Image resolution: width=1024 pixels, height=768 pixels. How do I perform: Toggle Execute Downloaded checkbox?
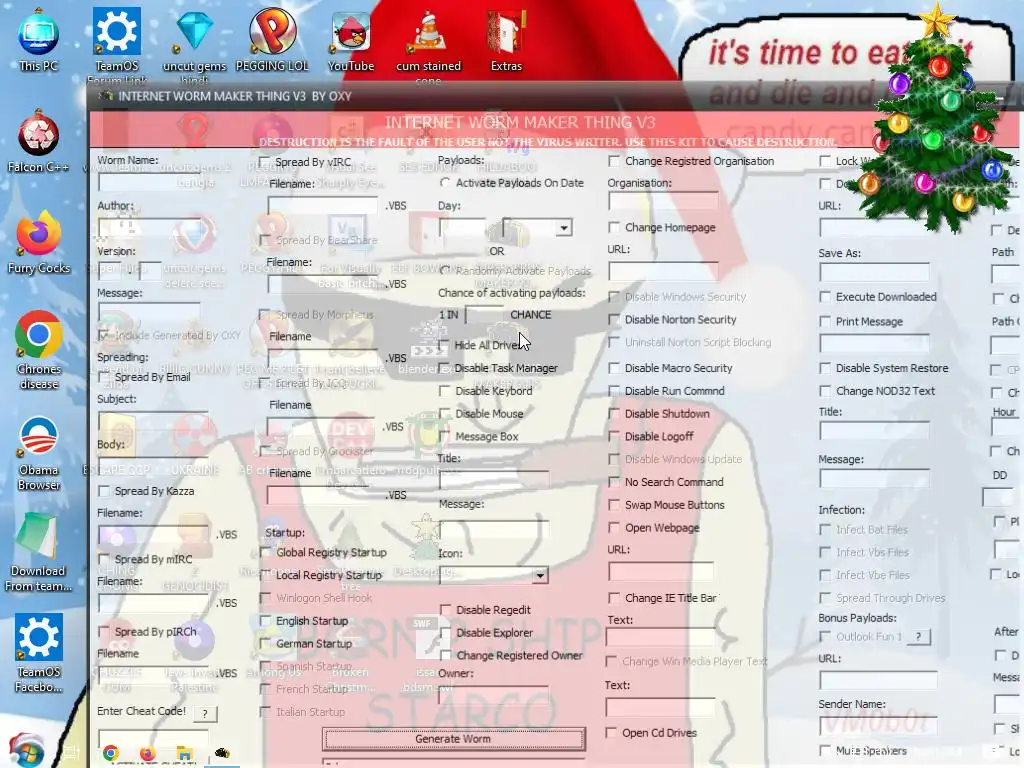[x=825, y=297]
